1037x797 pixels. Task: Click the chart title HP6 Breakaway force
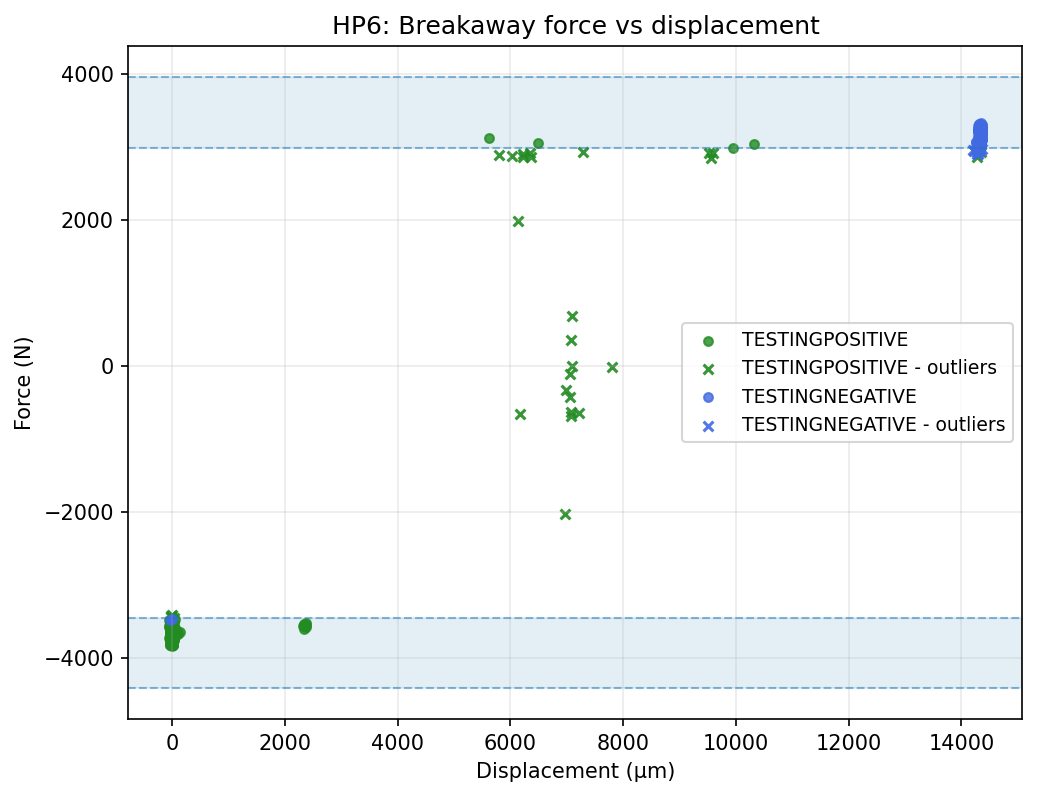click(575, 26)
